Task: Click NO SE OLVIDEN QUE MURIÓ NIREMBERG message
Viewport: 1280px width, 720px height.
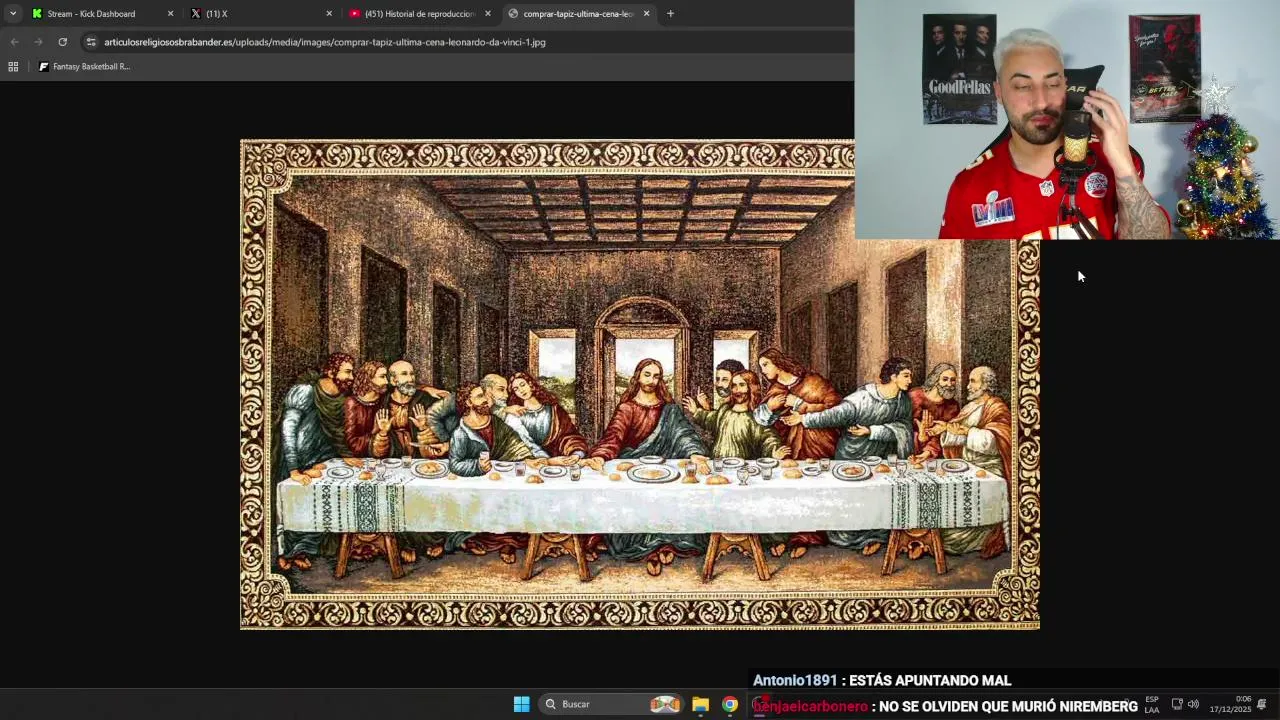Action: click(1008, 707)
